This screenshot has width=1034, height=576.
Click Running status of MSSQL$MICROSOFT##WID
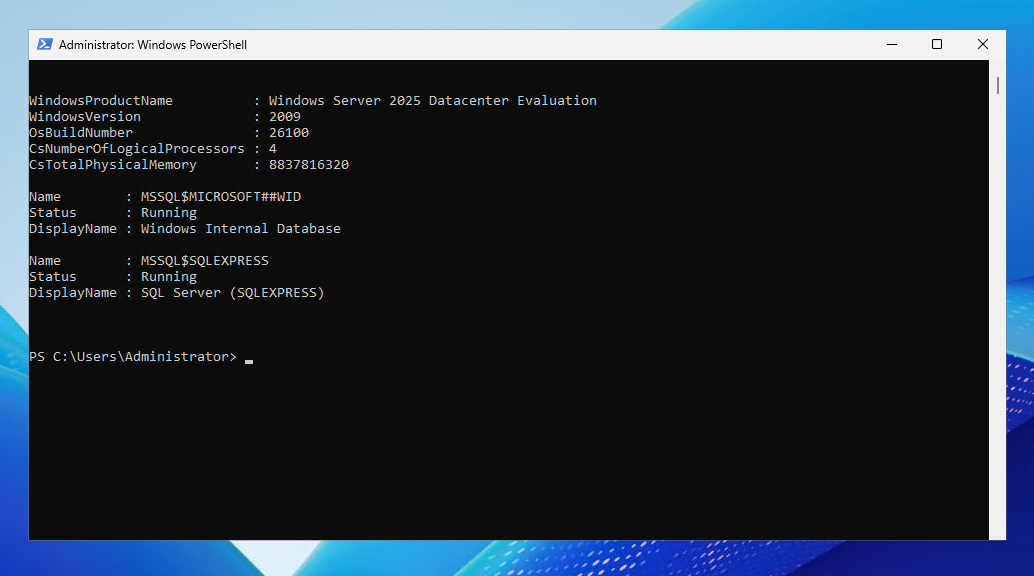tap(169, 213)
